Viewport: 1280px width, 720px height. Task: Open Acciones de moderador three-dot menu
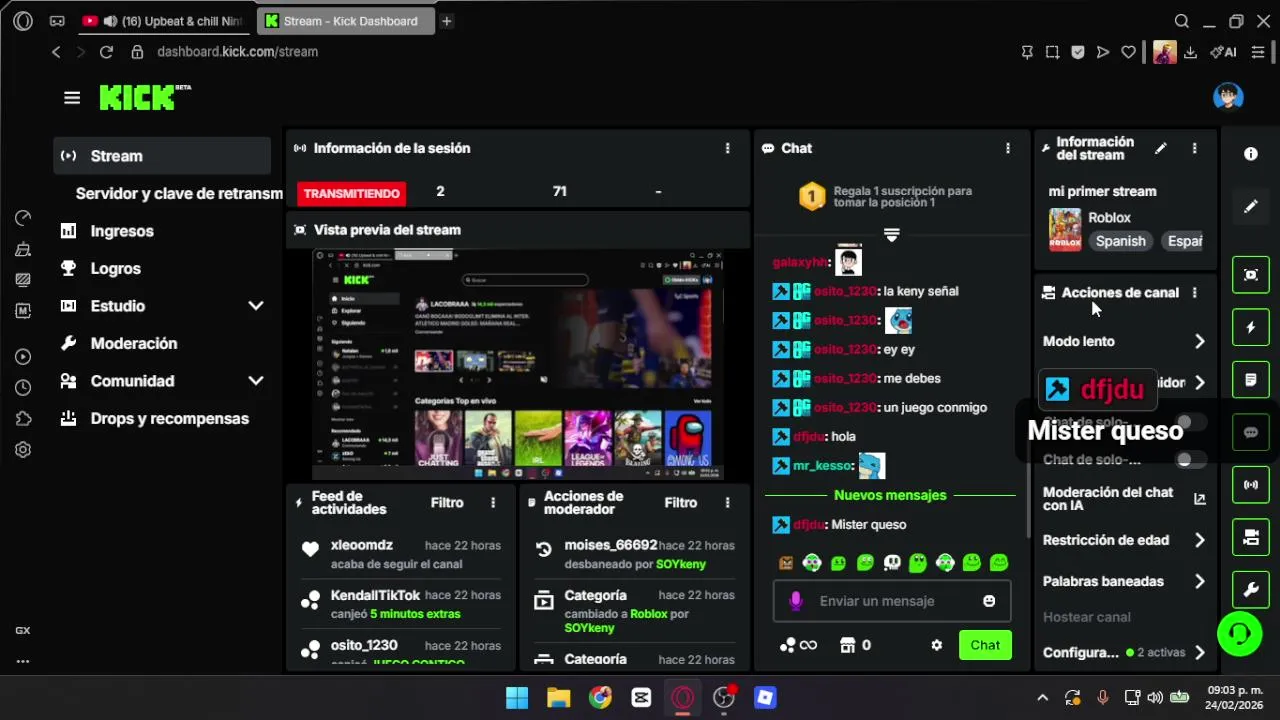[x=727, y=503]
